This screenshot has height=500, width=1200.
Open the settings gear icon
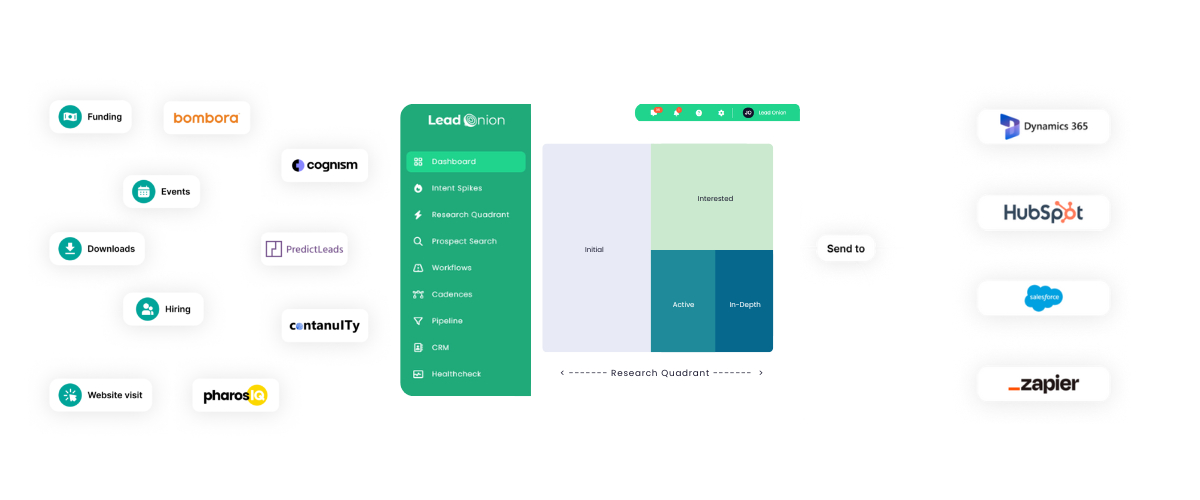(721, 113)
